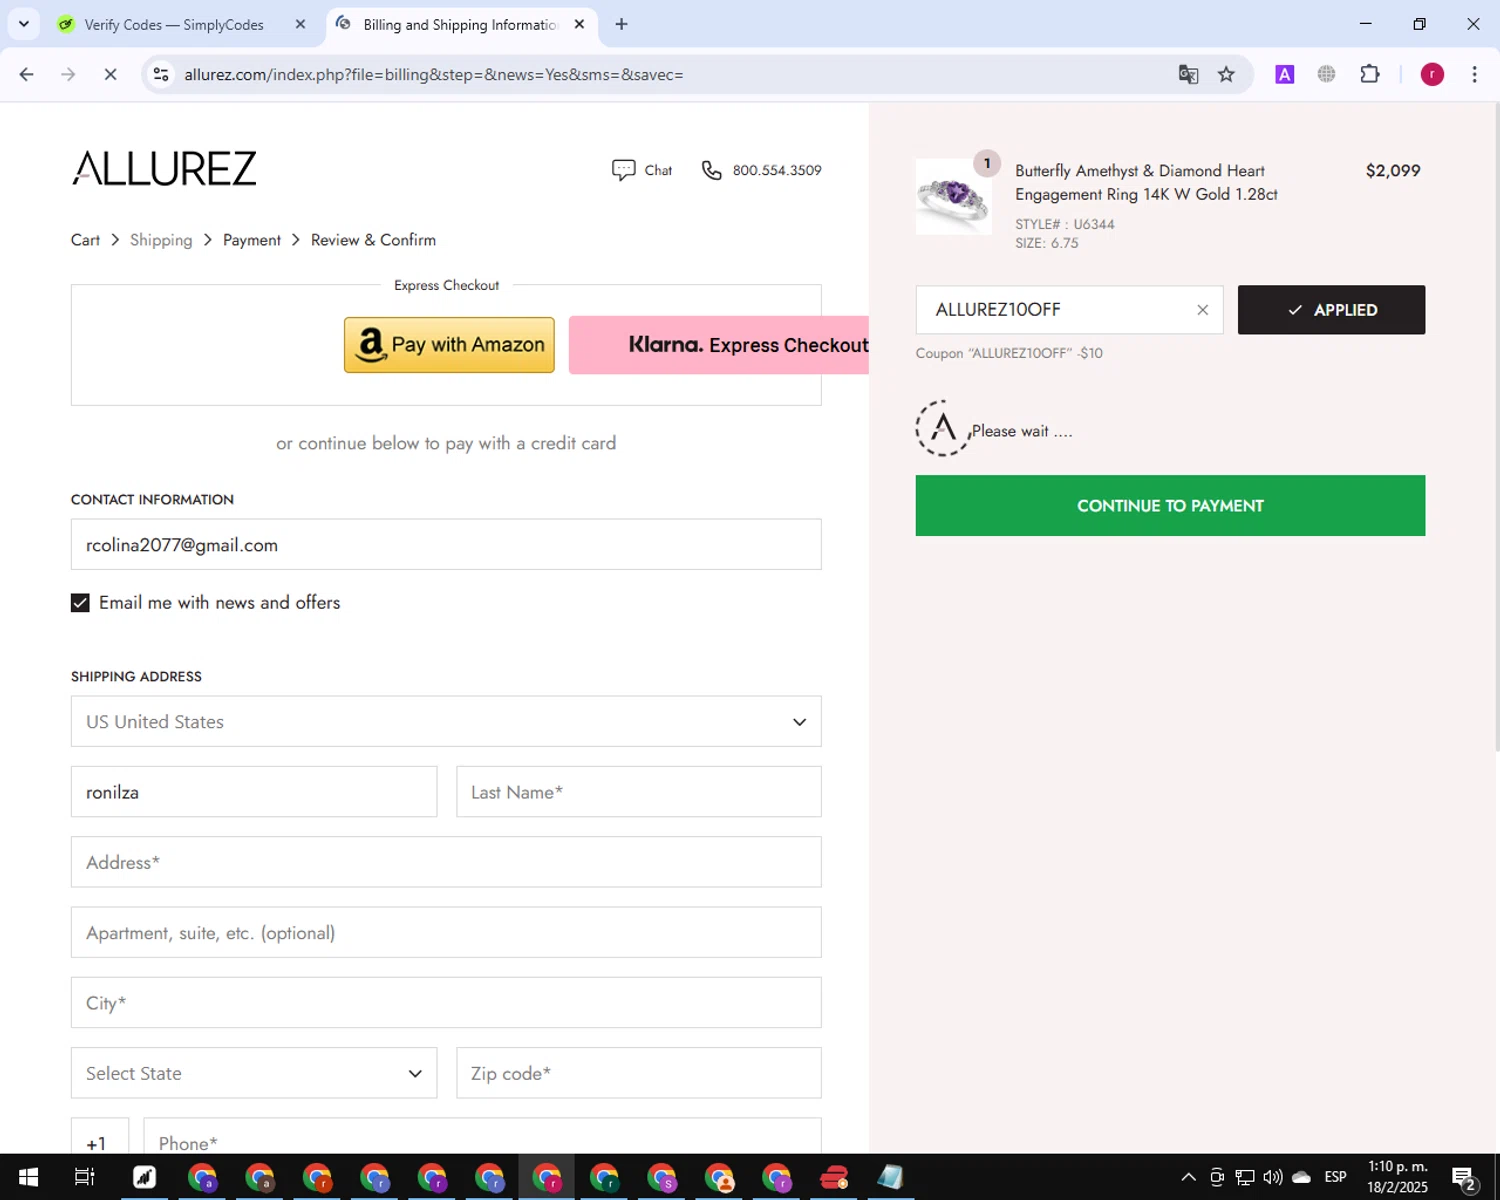Viewport: 1500px width, 1200px height.
Task: Switch the ESP keyboard language indicator
Action: [1335, 1177]
